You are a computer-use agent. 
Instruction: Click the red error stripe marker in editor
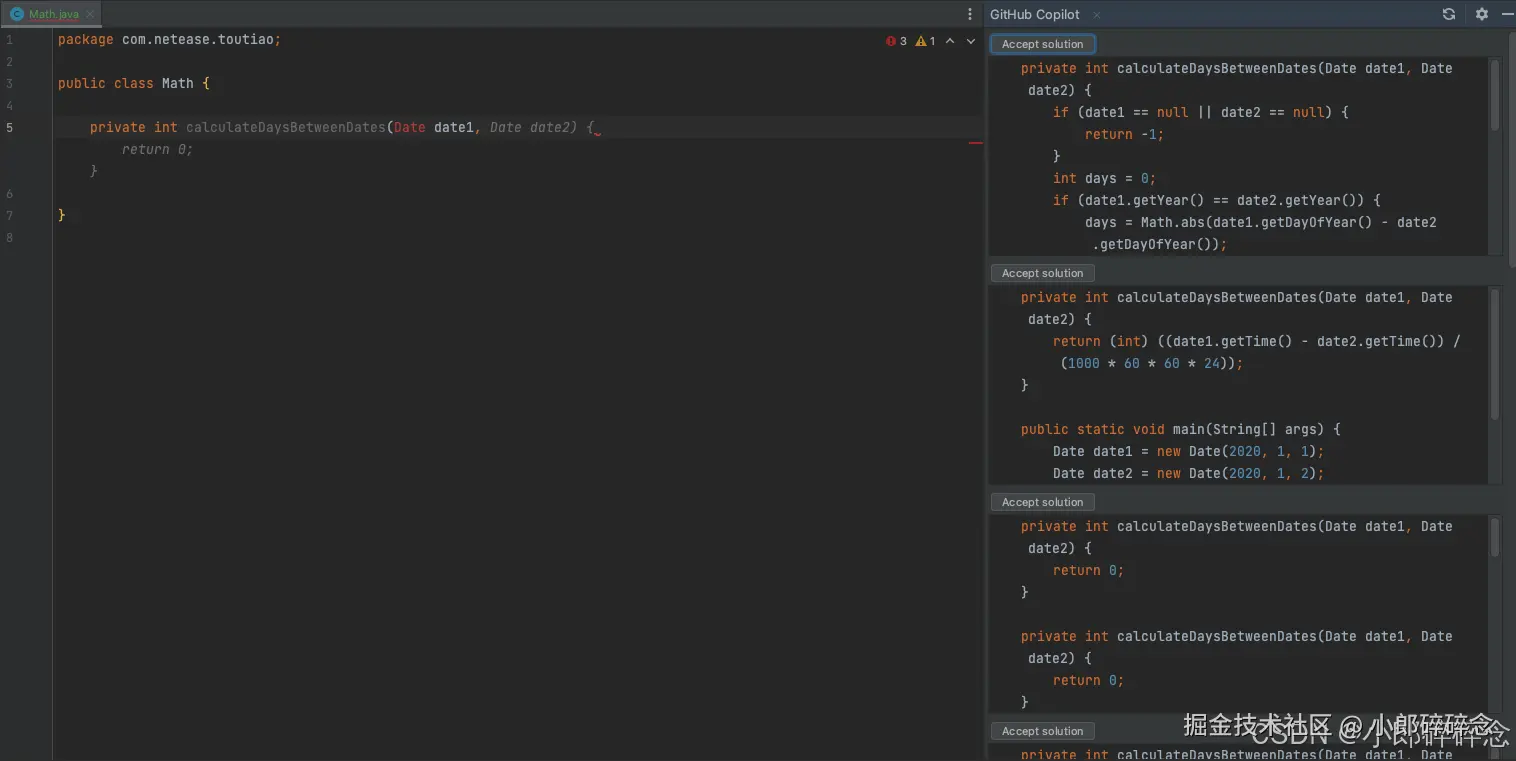pyautogui.click(x=975, y=143)
